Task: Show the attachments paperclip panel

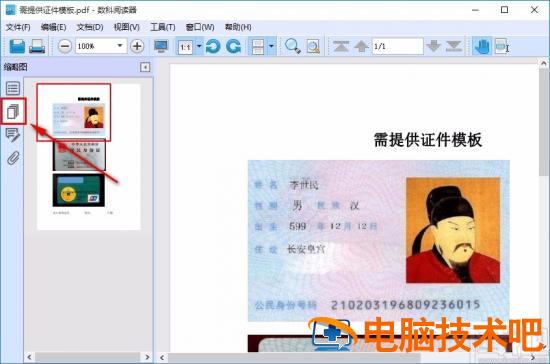Action: [x=13, y=158]
